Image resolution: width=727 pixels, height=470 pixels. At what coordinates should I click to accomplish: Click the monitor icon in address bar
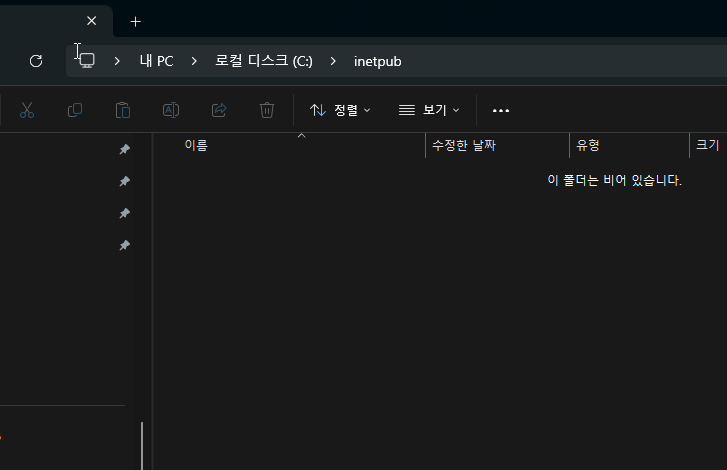coord(87,61)
